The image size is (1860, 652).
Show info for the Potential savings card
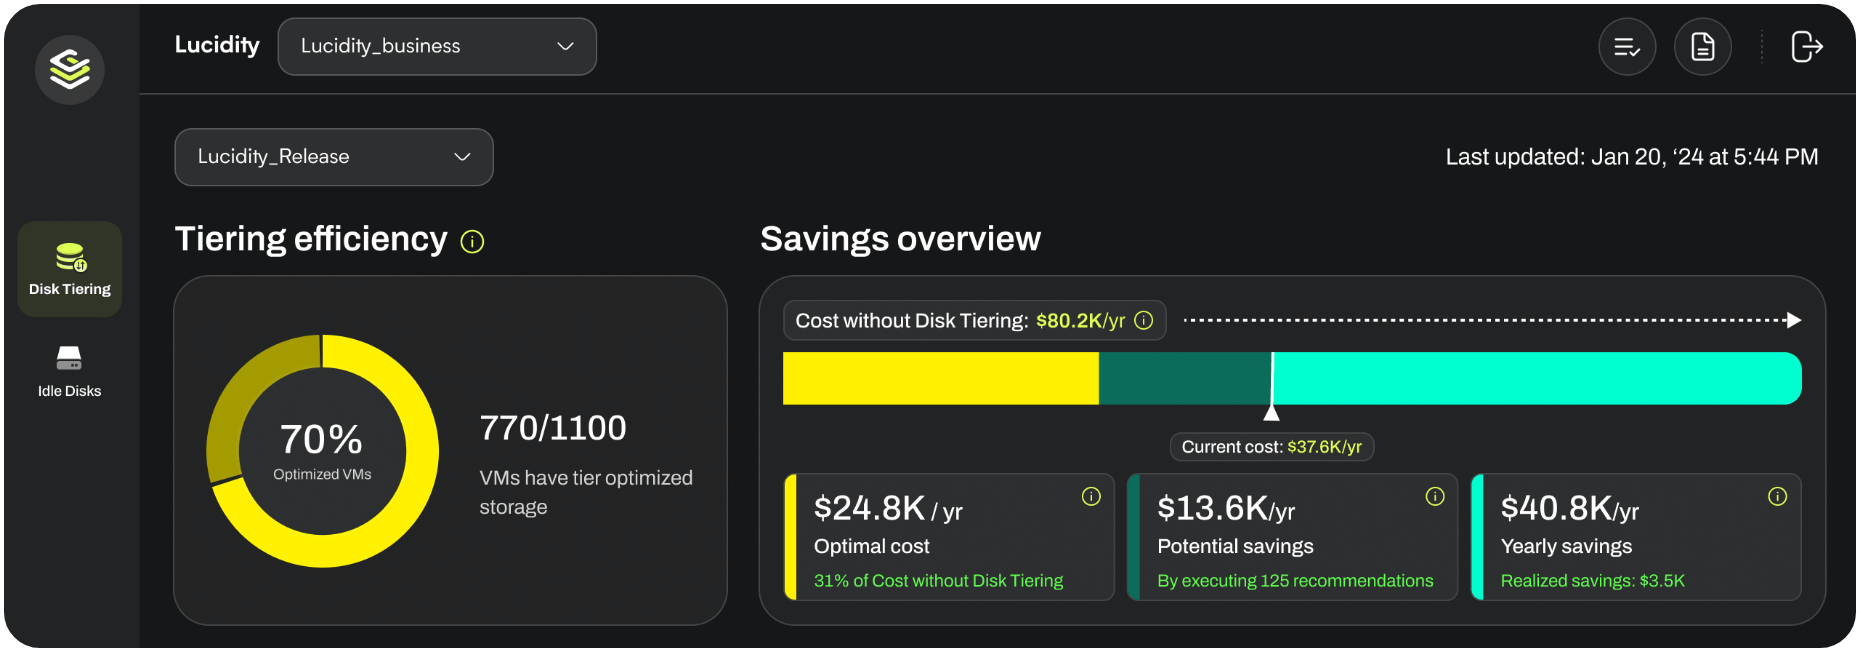click(x=1435, y=497)
